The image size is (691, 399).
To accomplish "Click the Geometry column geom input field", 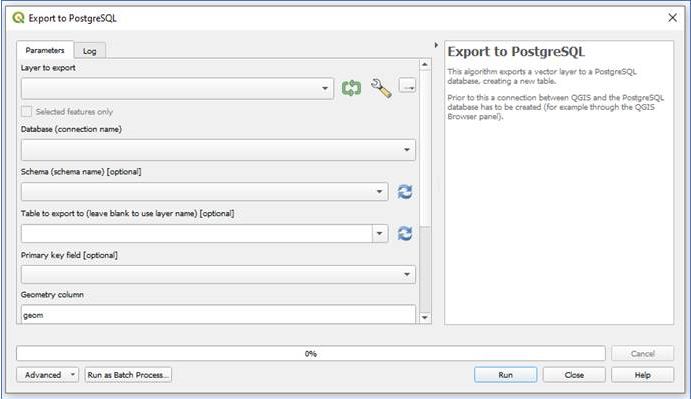I will pyautogui.click(x=218, y=314).
